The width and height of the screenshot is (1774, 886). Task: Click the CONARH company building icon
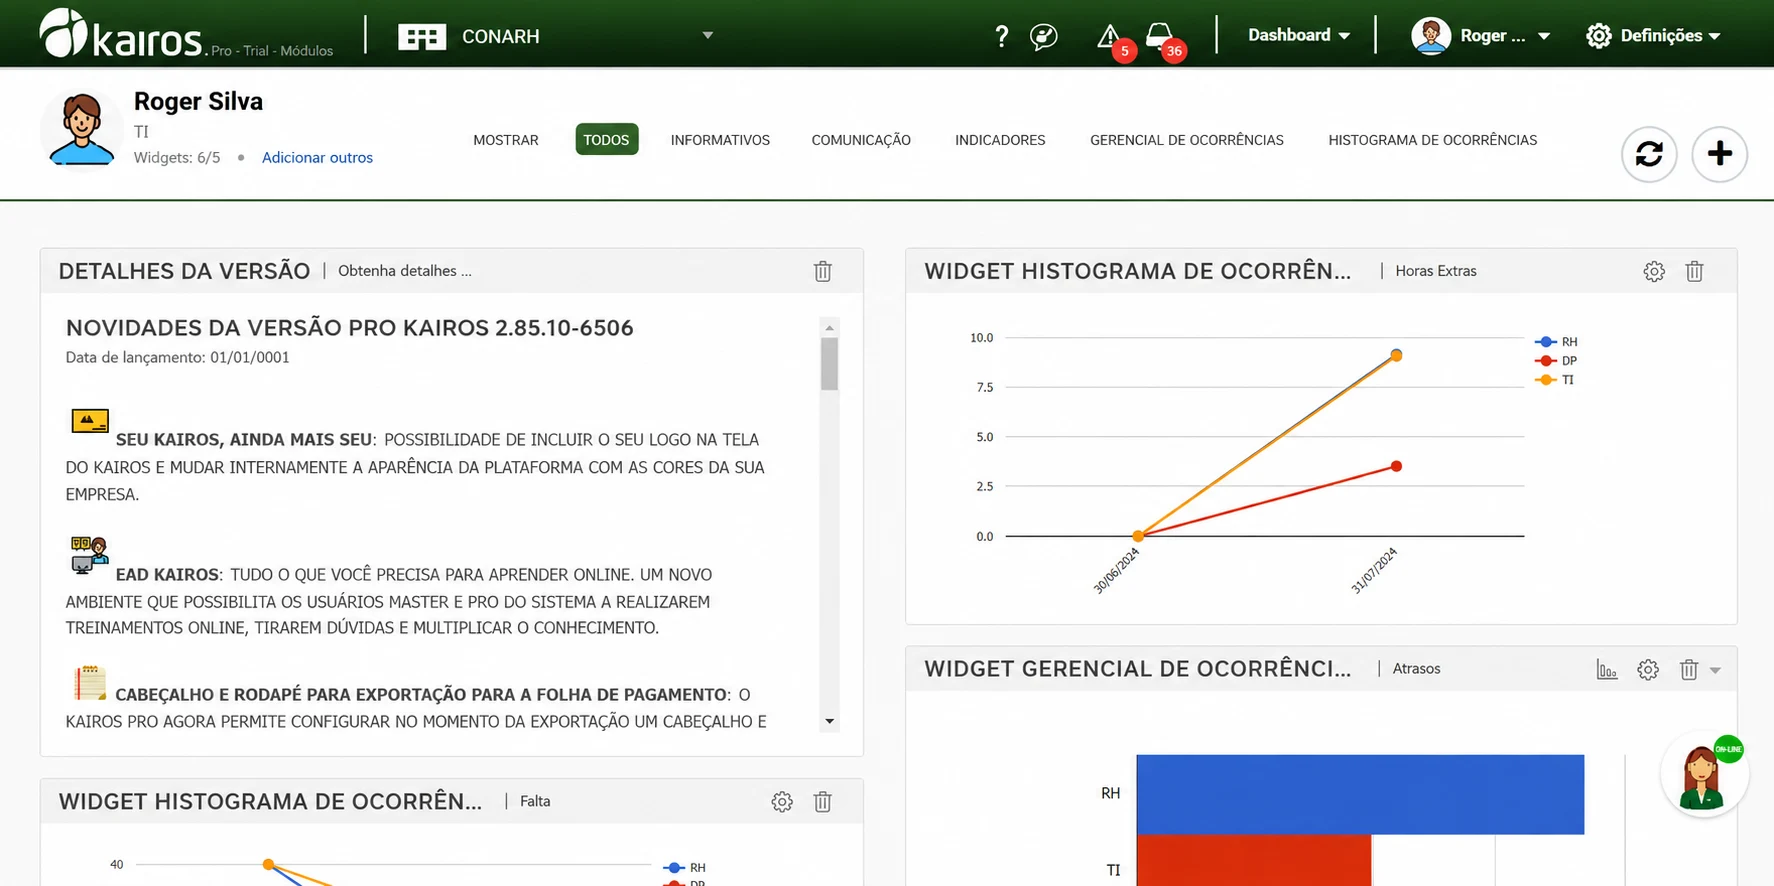coord(422,37)
